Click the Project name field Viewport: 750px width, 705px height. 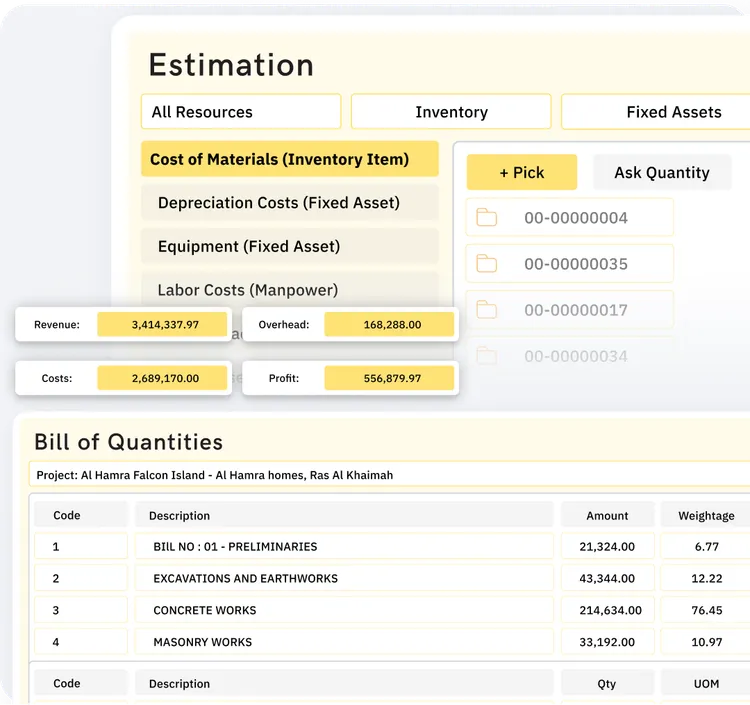[x=389, y=475]
